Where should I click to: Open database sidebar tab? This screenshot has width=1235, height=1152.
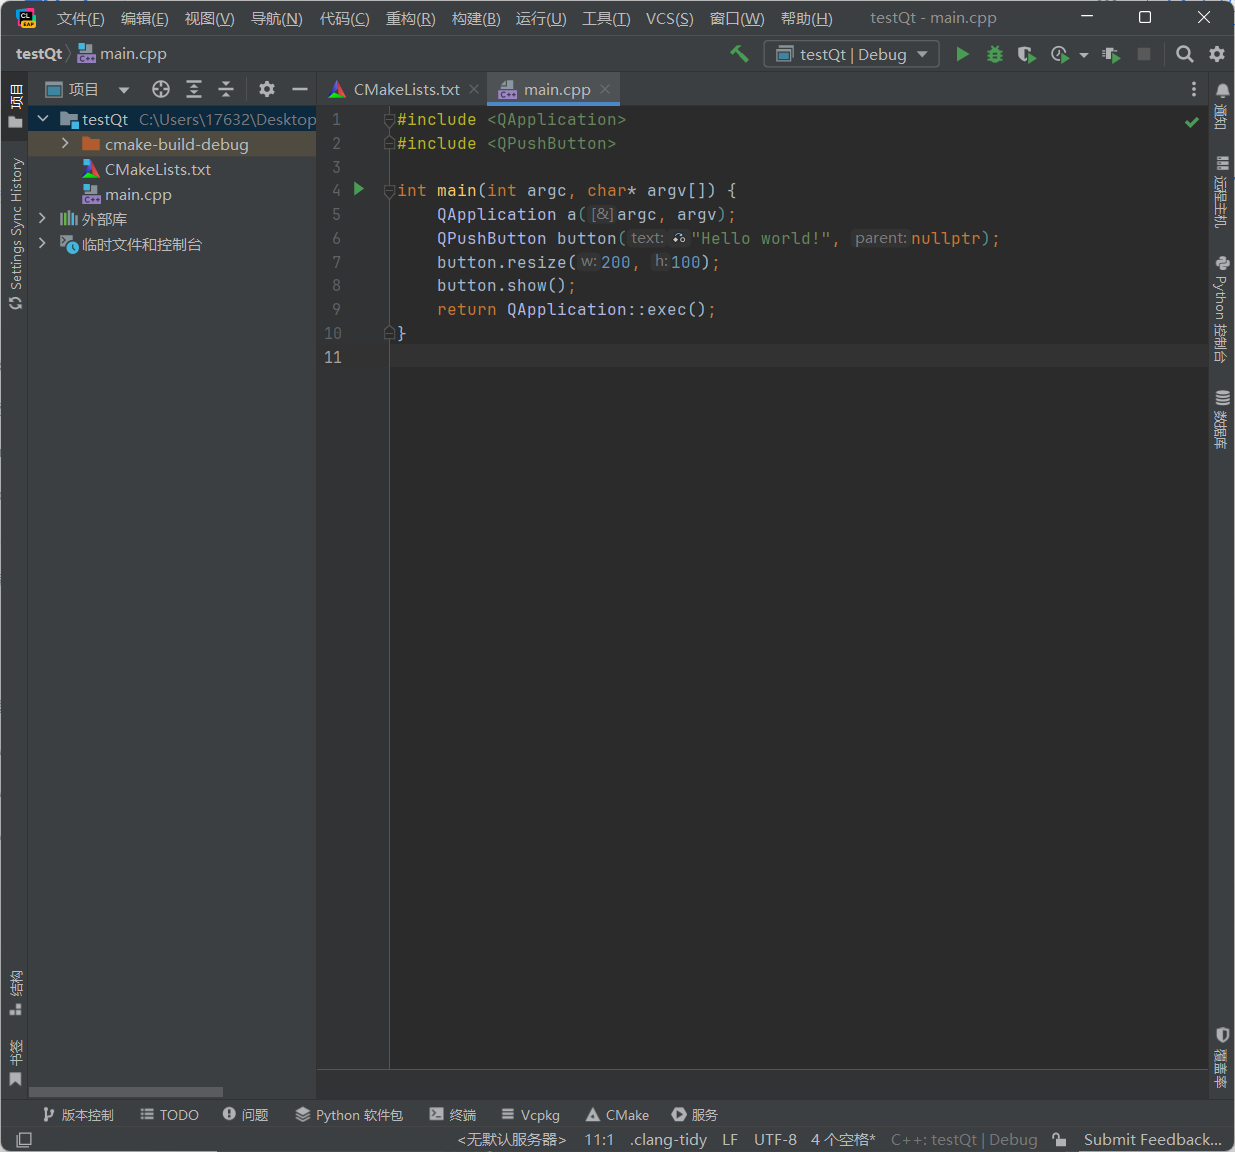click(x=1222, y=419)
